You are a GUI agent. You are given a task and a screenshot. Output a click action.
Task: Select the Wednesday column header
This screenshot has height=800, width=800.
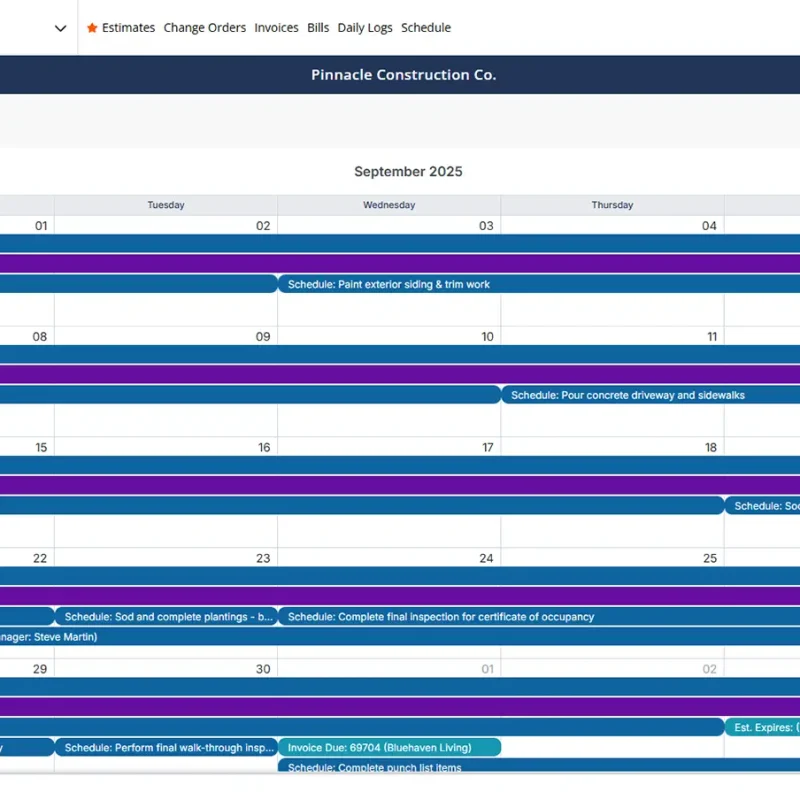pos(389,205)
